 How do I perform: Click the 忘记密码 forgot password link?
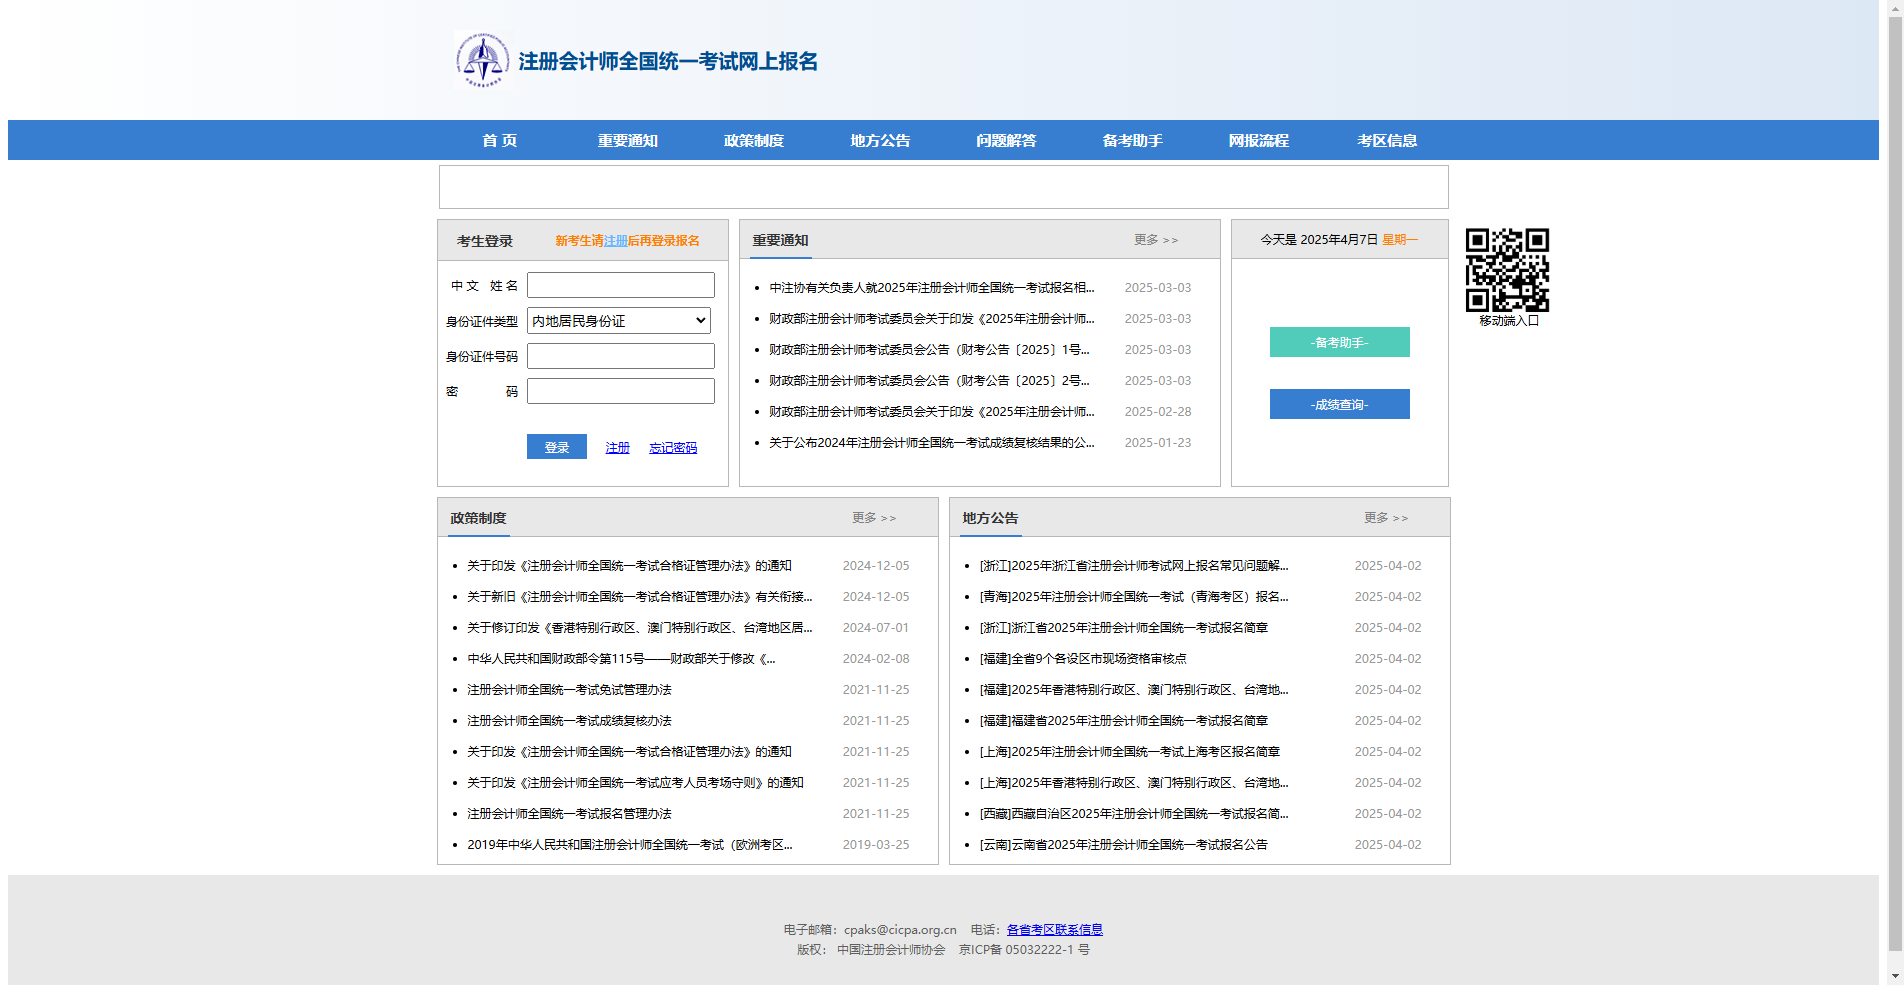coord(673,447)
